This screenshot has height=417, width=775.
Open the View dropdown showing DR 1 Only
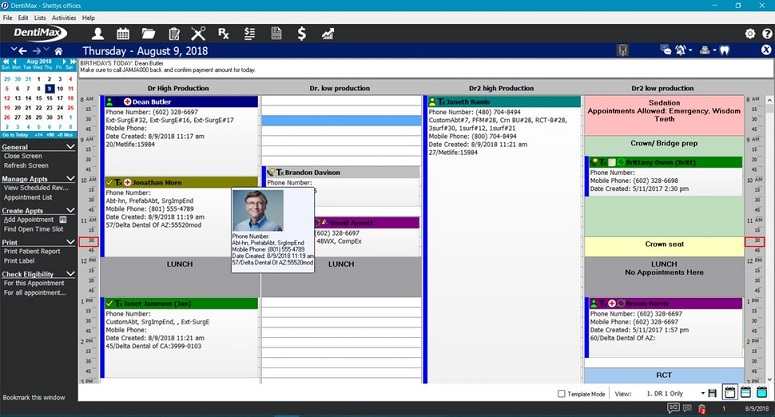click(x=675, y=393)
